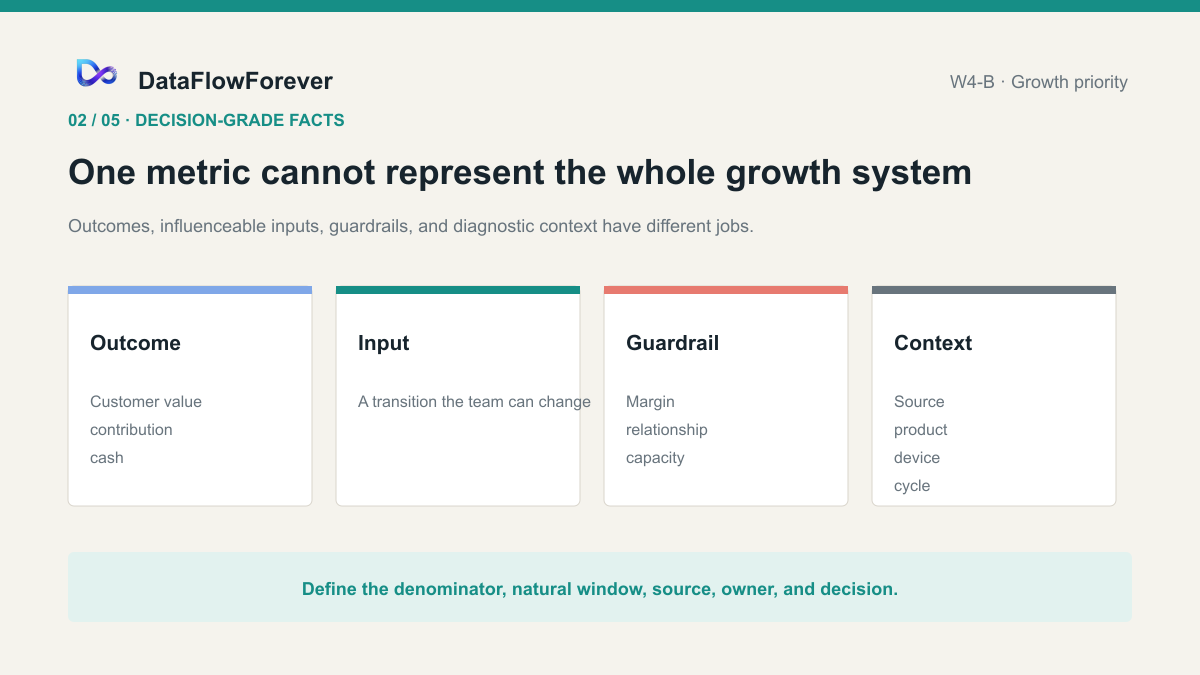Click the blue color bar atop the Outcome card
This screenshot has width=1200, height=675.
click(190, 290)
